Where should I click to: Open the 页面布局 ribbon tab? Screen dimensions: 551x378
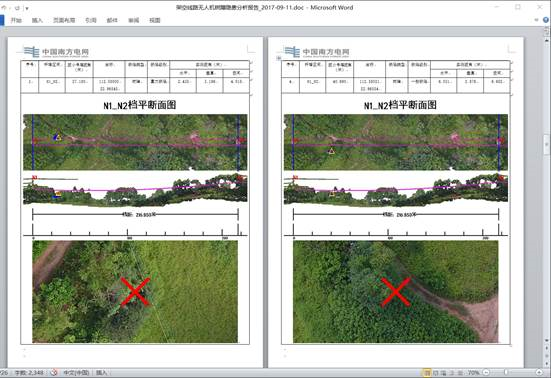(x=64, y=20)
